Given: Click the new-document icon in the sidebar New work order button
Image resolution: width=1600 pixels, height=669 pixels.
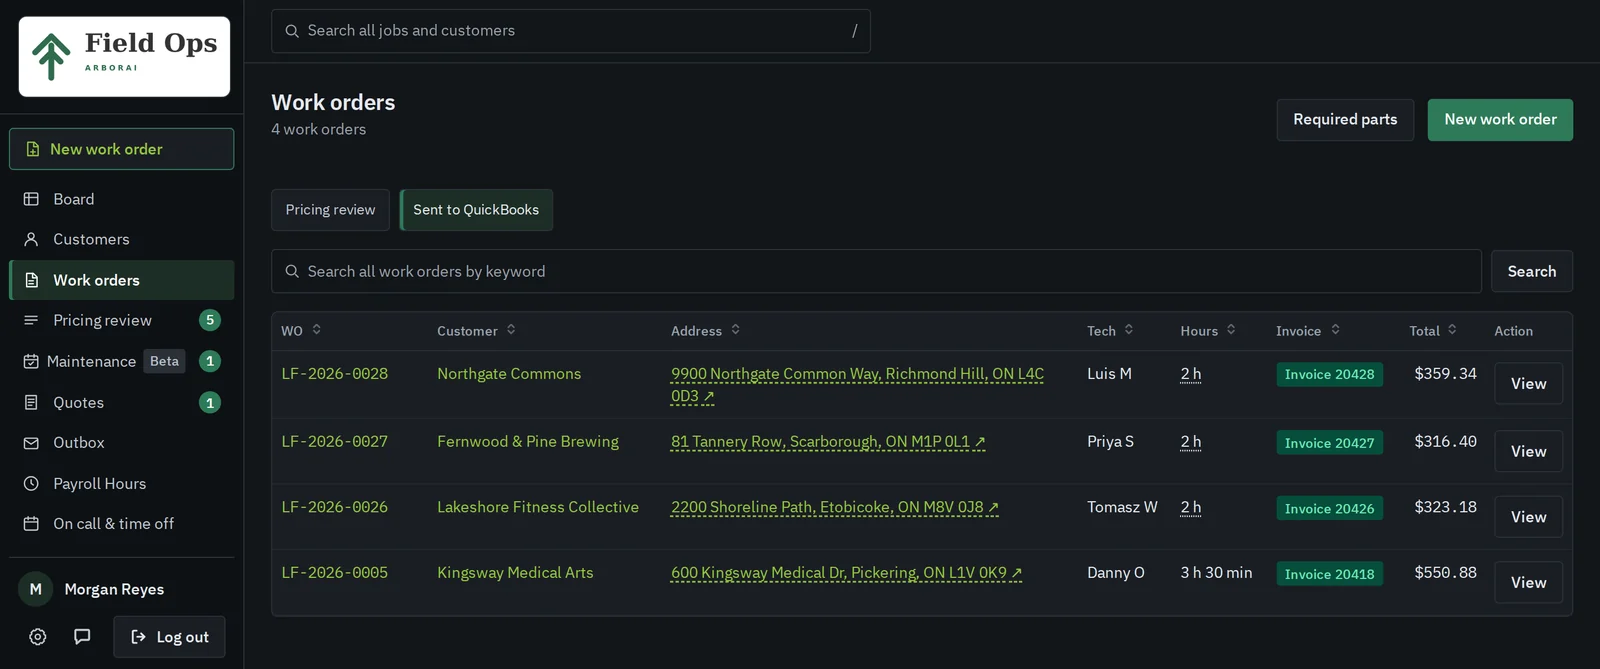Looking at the screenshot, I should (32, 149).
